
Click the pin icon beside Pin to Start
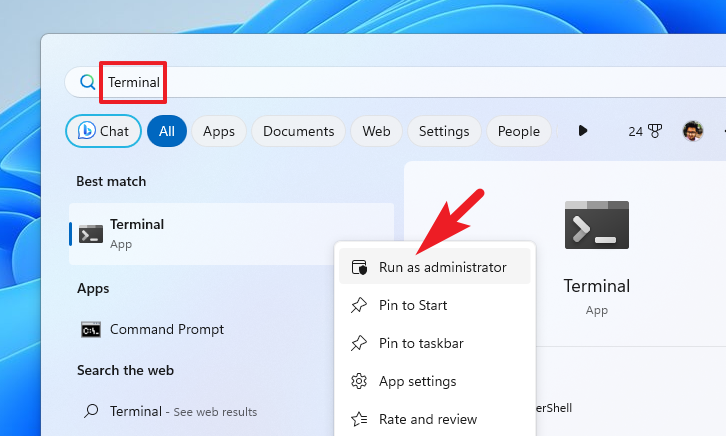(x=359, y=305)
